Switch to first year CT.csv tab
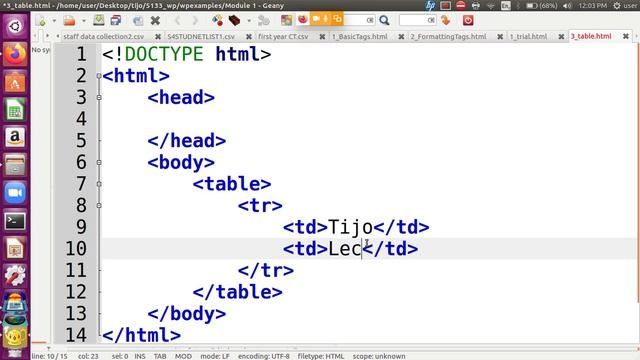Image resolution: width=640 pixels, height=360 pixels. point(283,36)
